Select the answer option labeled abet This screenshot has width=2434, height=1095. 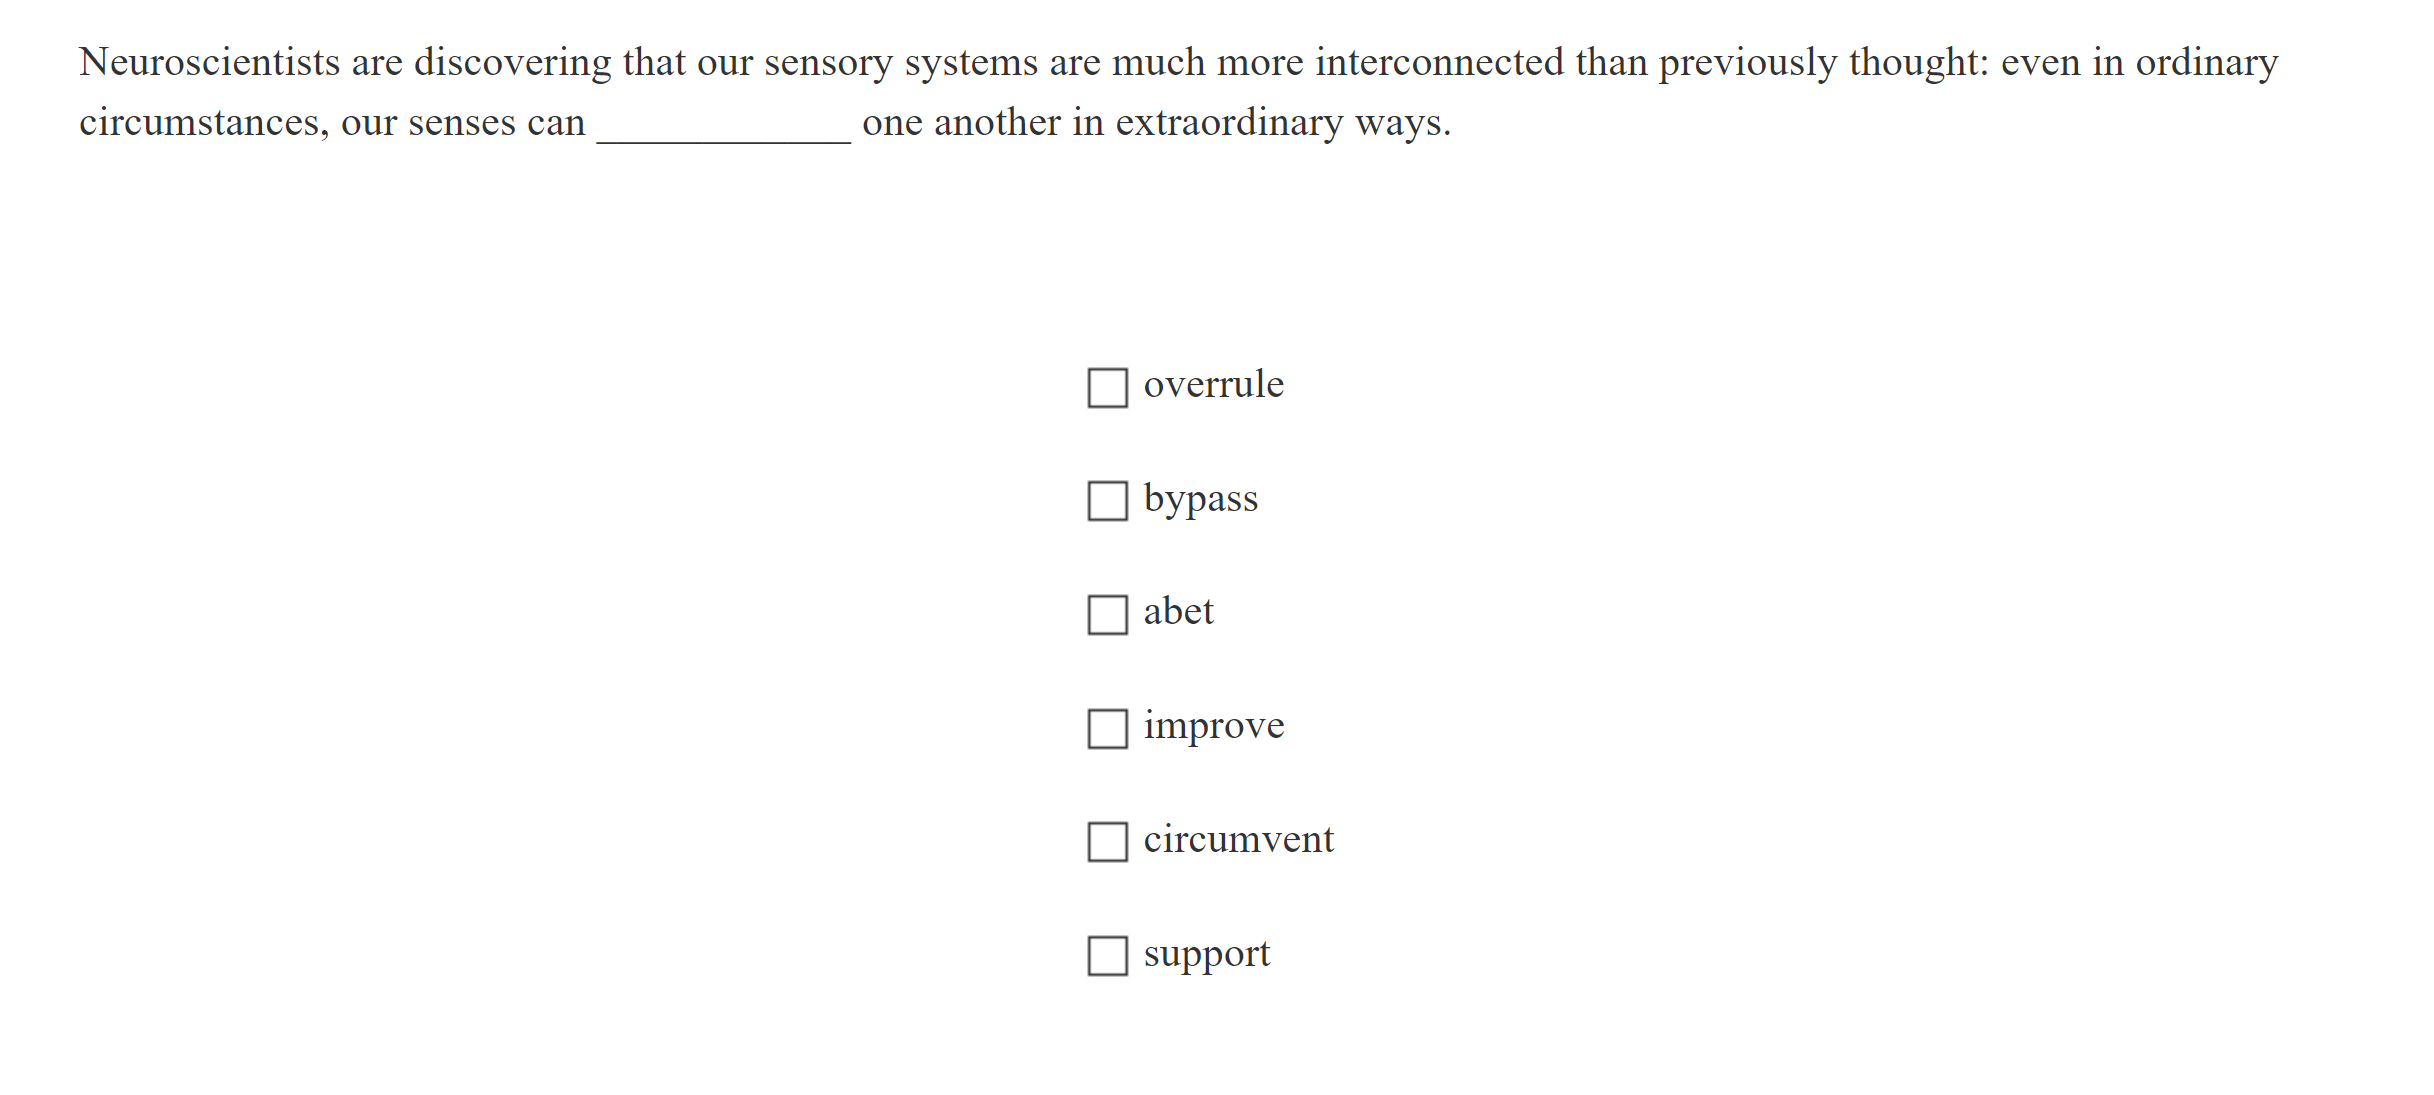coord(1178,611)
